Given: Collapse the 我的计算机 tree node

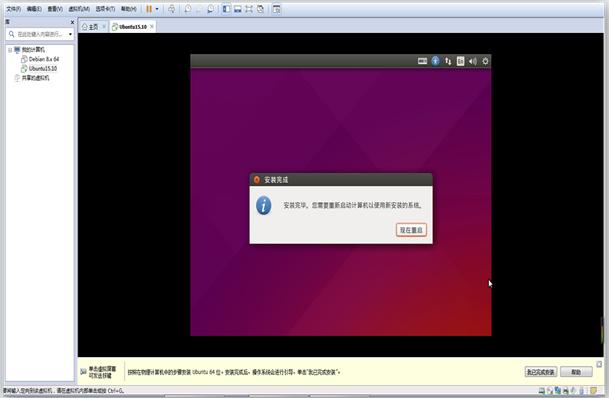Looking at the screenshot, I should click(10, 50).
